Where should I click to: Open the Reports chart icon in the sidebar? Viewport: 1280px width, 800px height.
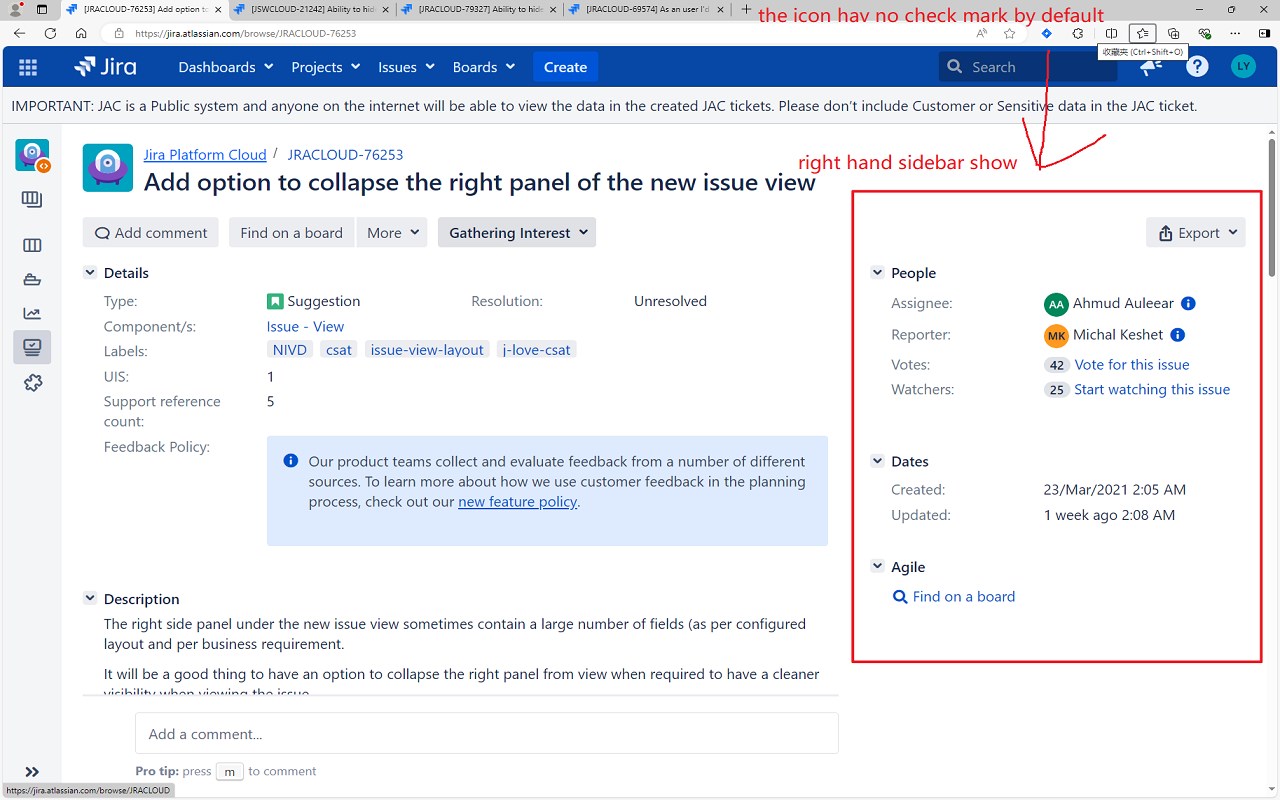coord(32,314)
